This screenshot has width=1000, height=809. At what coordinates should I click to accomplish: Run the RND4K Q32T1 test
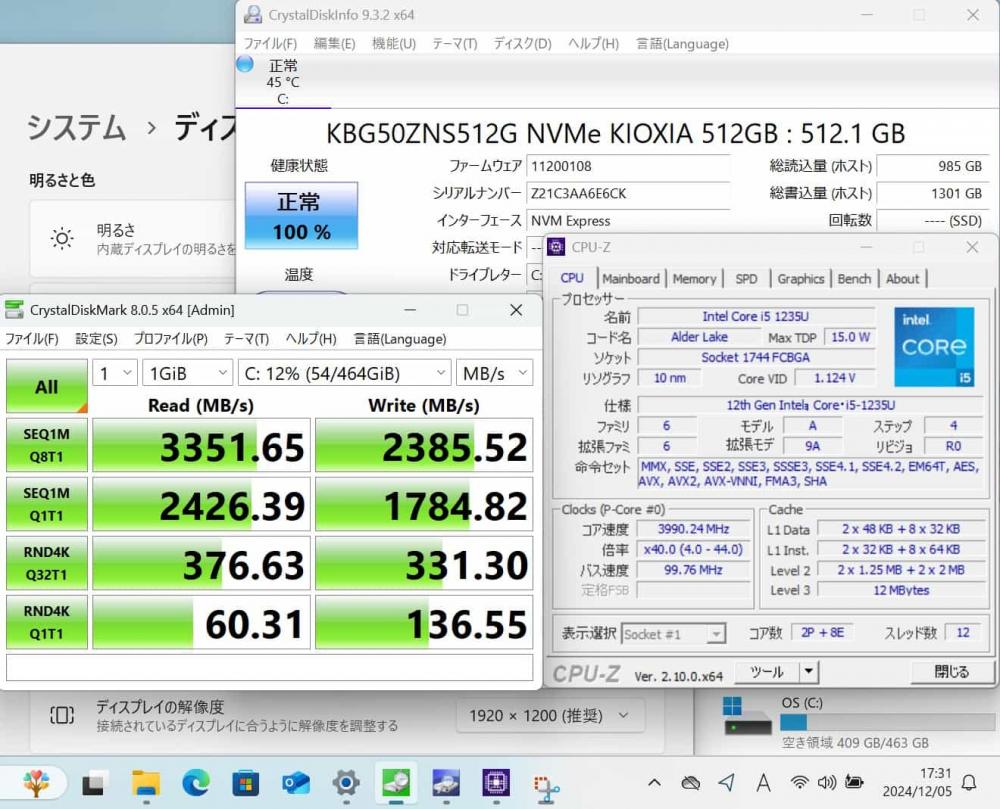click(47, 563)
